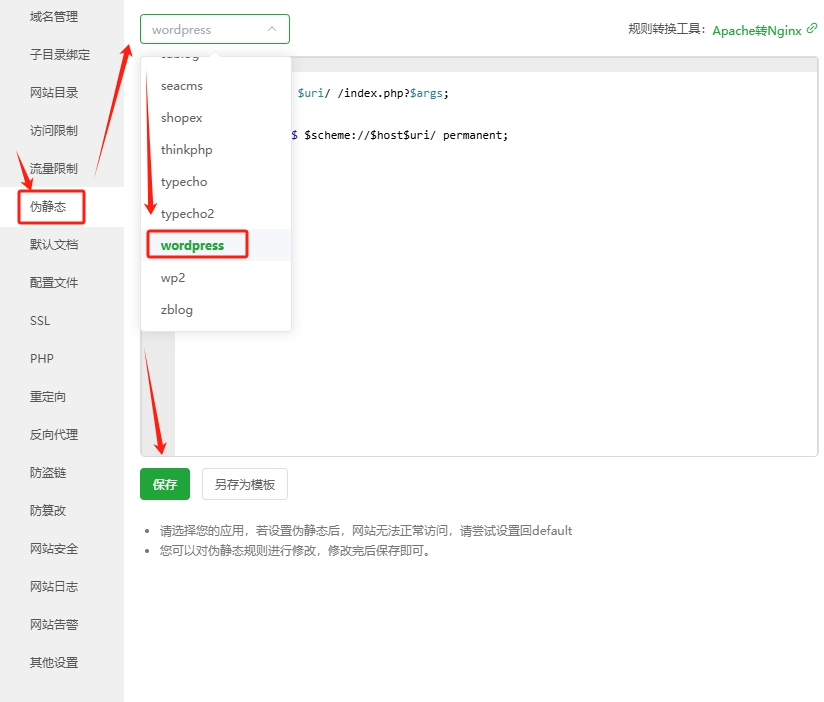Choose zblog from the dropdown
Screen dimensions: 824x702
coord(177,310)
